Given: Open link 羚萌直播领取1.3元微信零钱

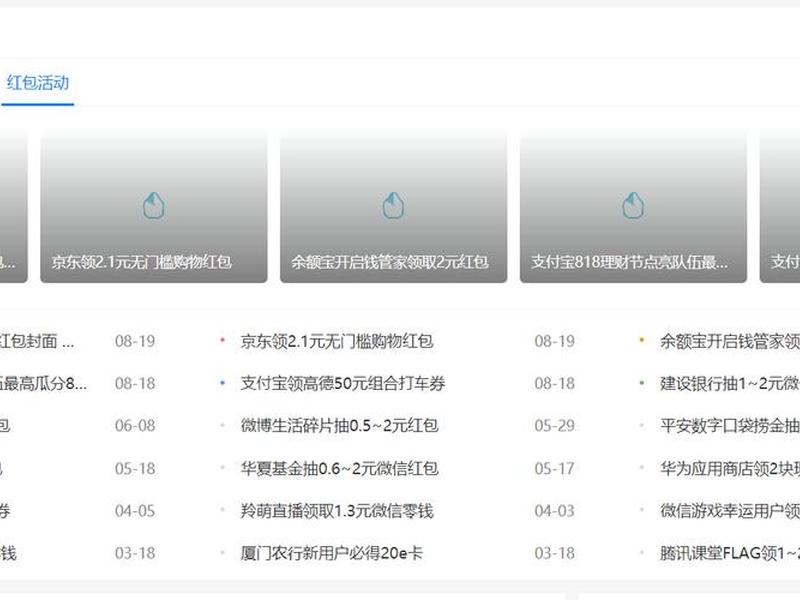Looking at the screenshot, I should [x=337, y=511].
